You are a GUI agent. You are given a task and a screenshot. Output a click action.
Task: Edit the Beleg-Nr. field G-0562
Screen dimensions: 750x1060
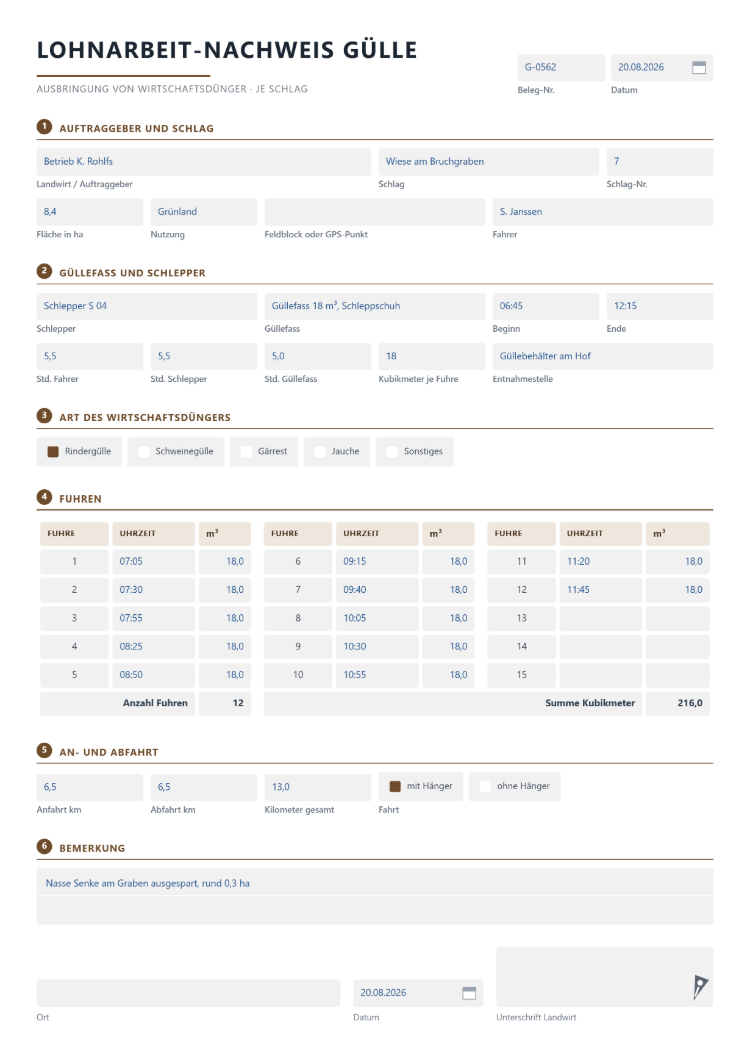561,68
